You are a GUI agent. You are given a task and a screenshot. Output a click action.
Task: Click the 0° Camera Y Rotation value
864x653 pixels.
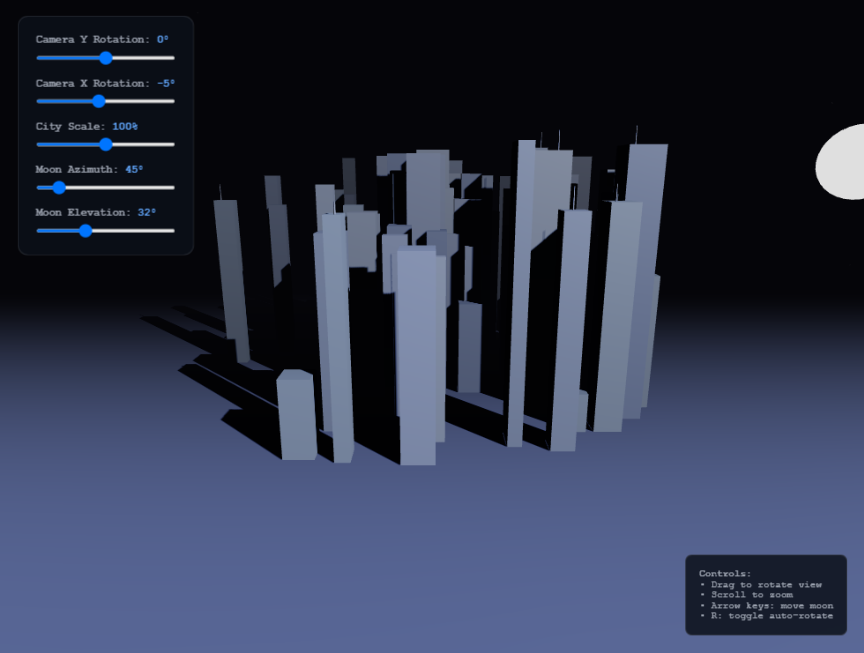pos(163,40)
